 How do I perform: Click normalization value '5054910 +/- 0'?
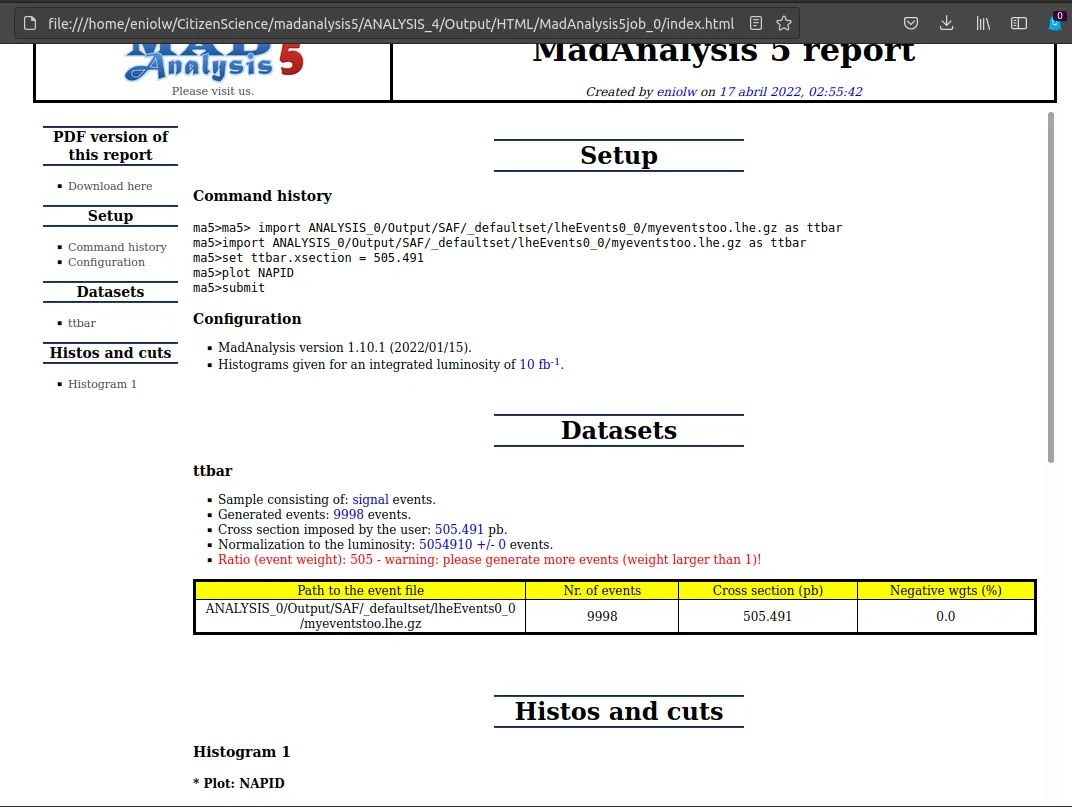coord(462,544)
